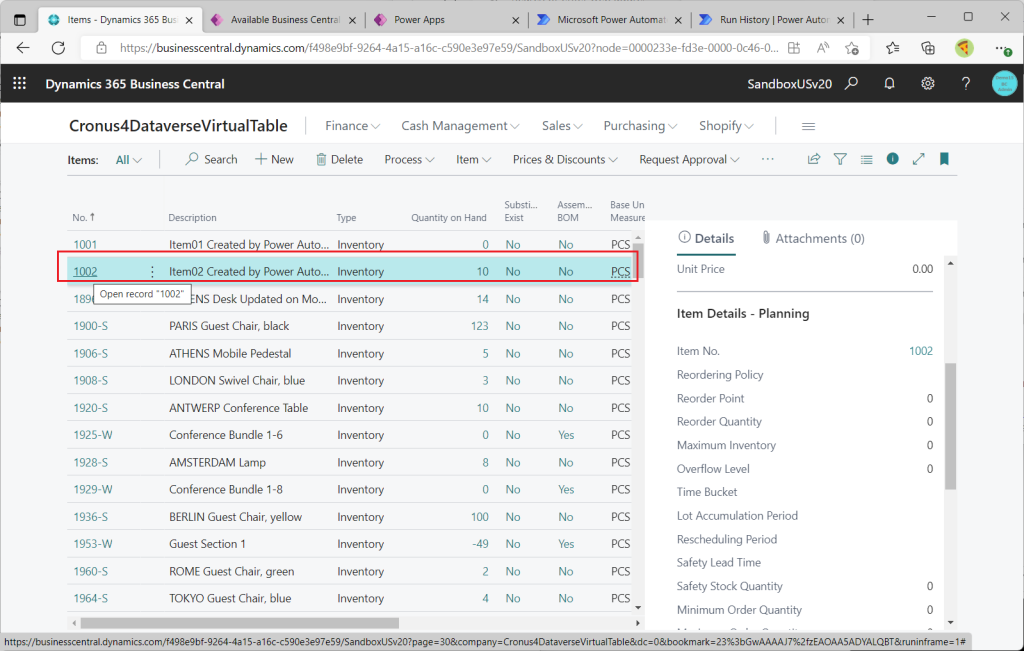Open item record 1002 link
The image size is (1024, 651).
coord(85,272)
